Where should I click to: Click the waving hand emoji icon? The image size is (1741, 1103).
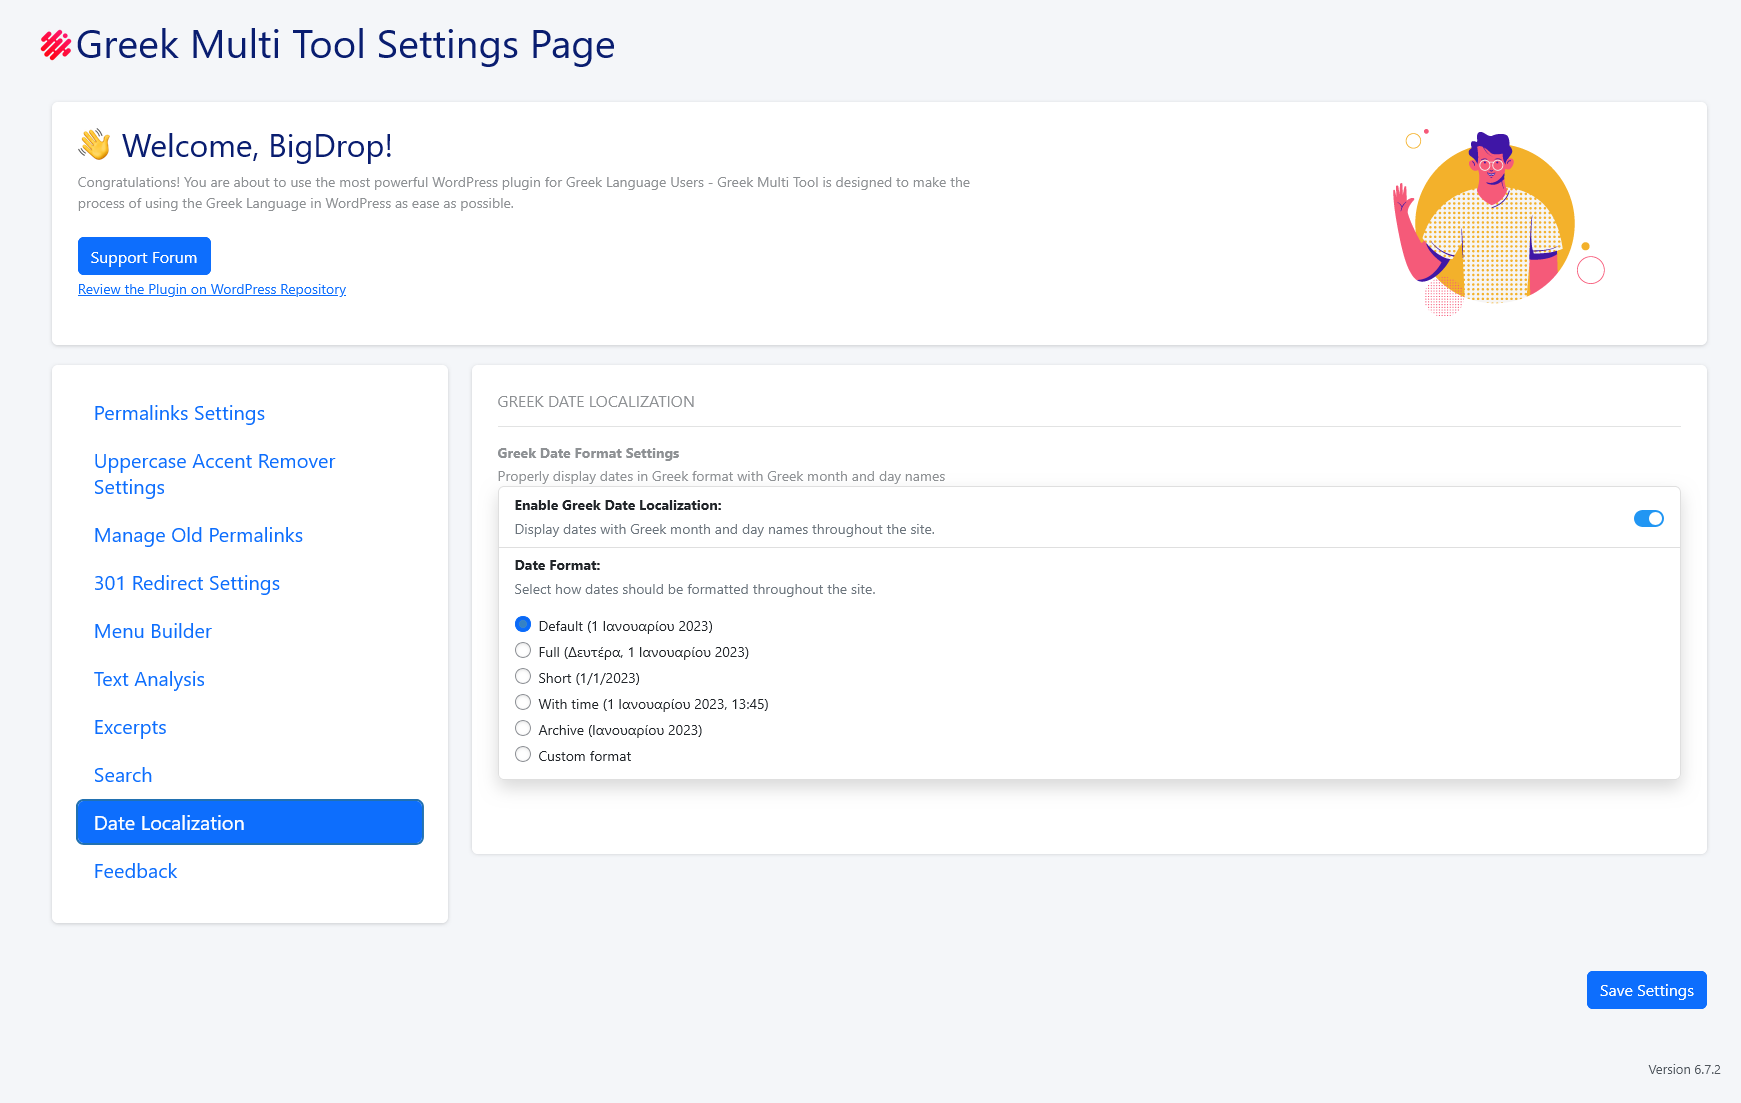[95, 145]
